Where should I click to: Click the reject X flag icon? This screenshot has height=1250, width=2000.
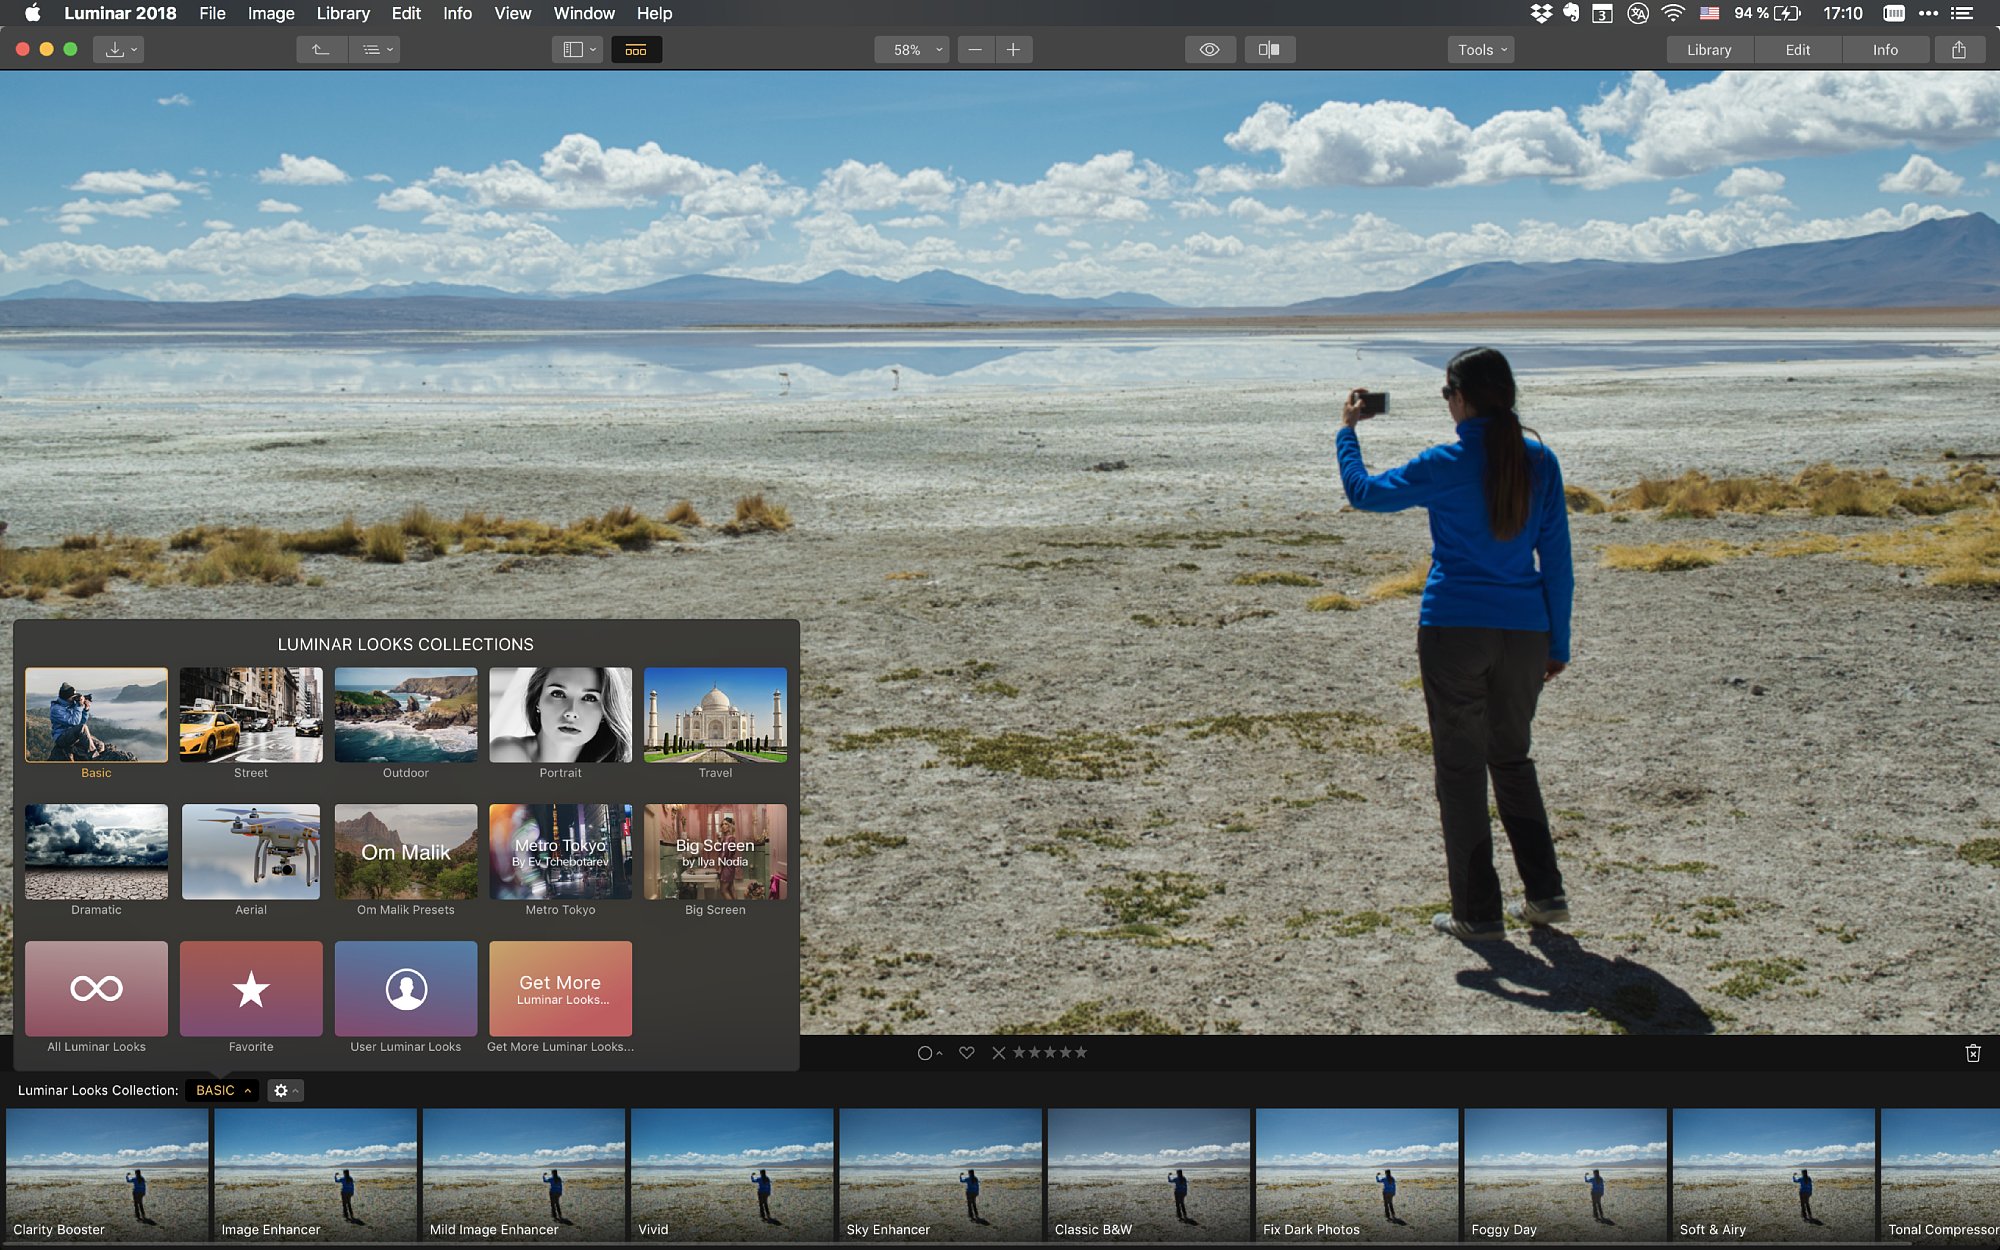pyautogui.click(x=998, y=1053)
